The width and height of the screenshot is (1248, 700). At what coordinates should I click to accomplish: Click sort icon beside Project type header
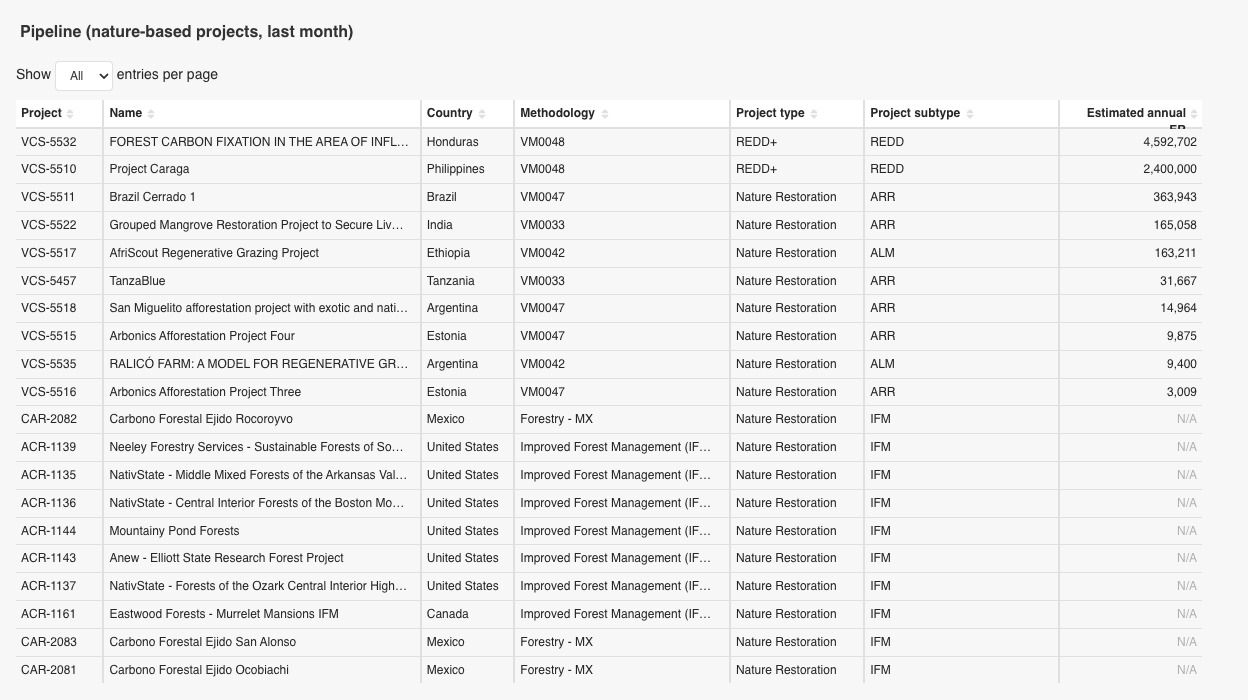point(814,114)
